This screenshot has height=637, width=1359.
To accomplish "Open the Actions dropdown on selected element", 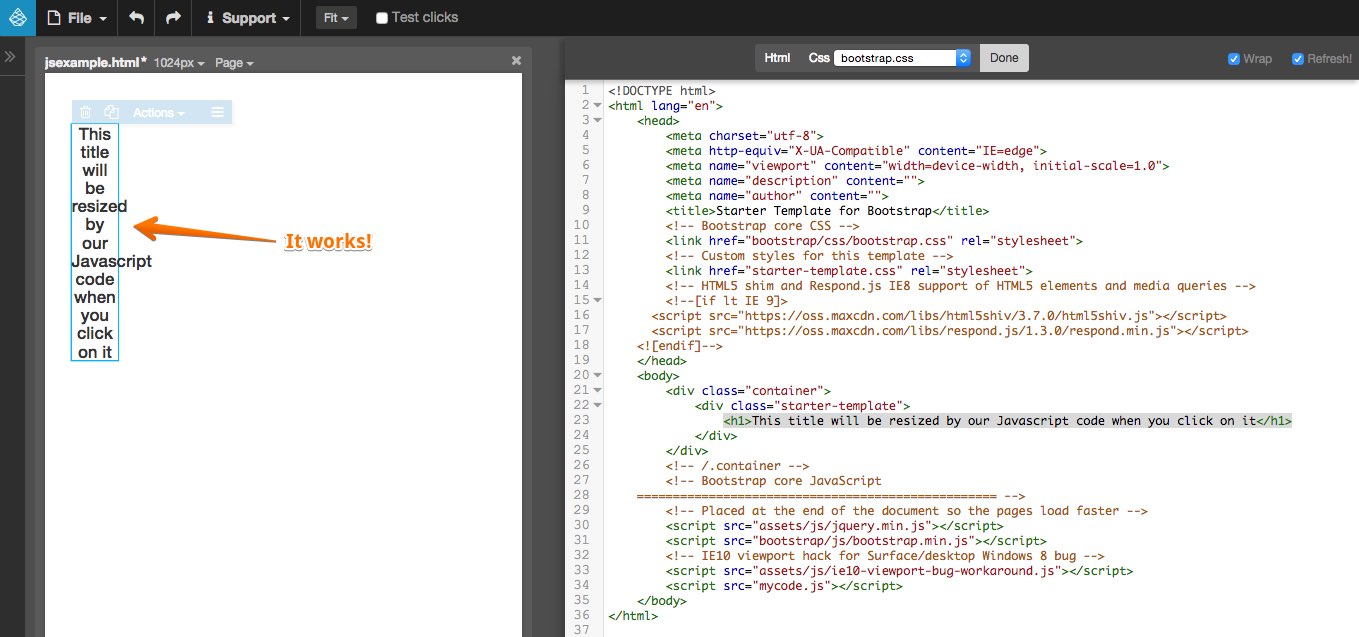I will click(159, 113).
